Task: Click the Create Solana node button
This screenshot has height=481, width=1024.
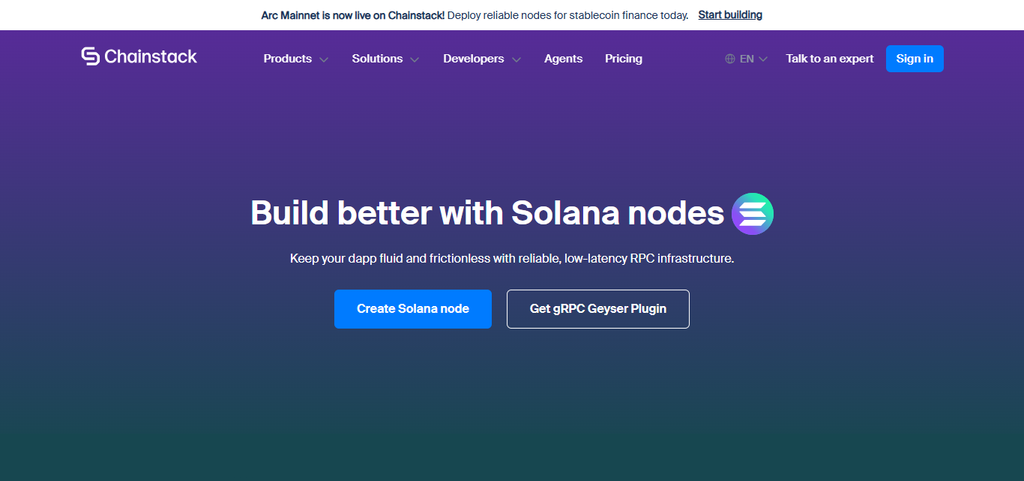Action: [x=413, y=309]
